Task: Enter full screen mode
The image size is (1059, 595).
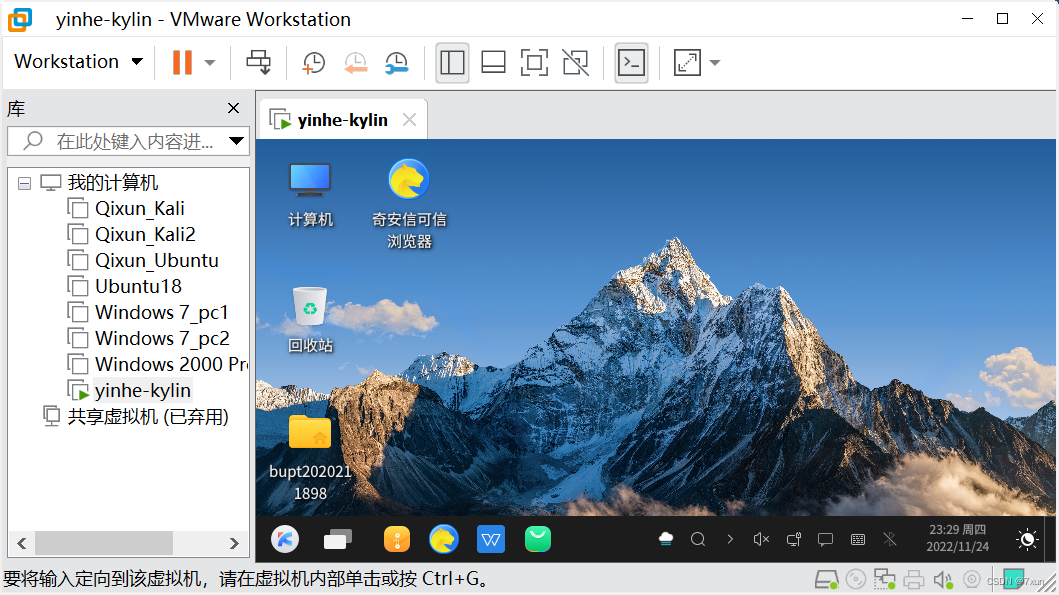Action: (534, 62)
